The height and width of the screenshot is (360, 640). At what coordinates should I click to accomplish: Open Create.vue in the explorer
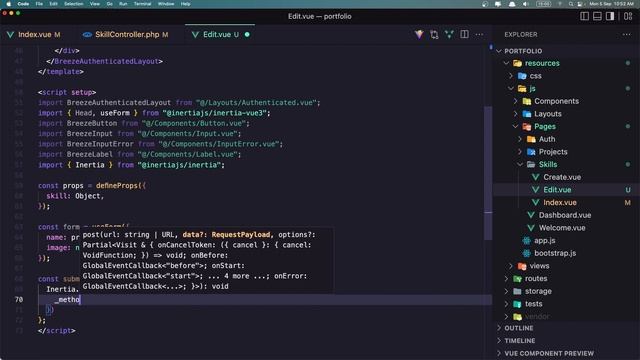[562, 177]
